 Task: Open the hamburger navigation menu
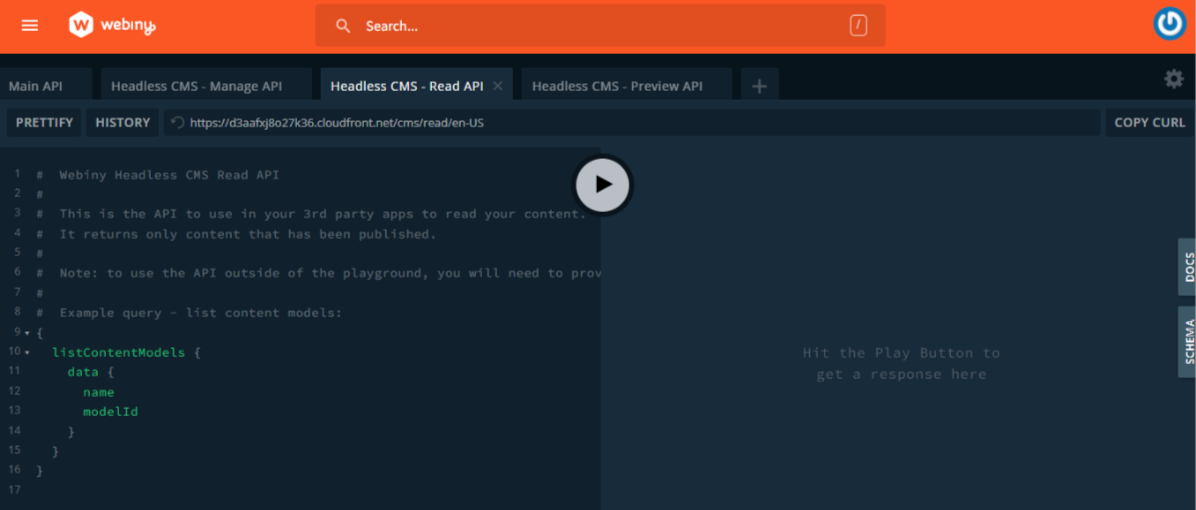30,25
